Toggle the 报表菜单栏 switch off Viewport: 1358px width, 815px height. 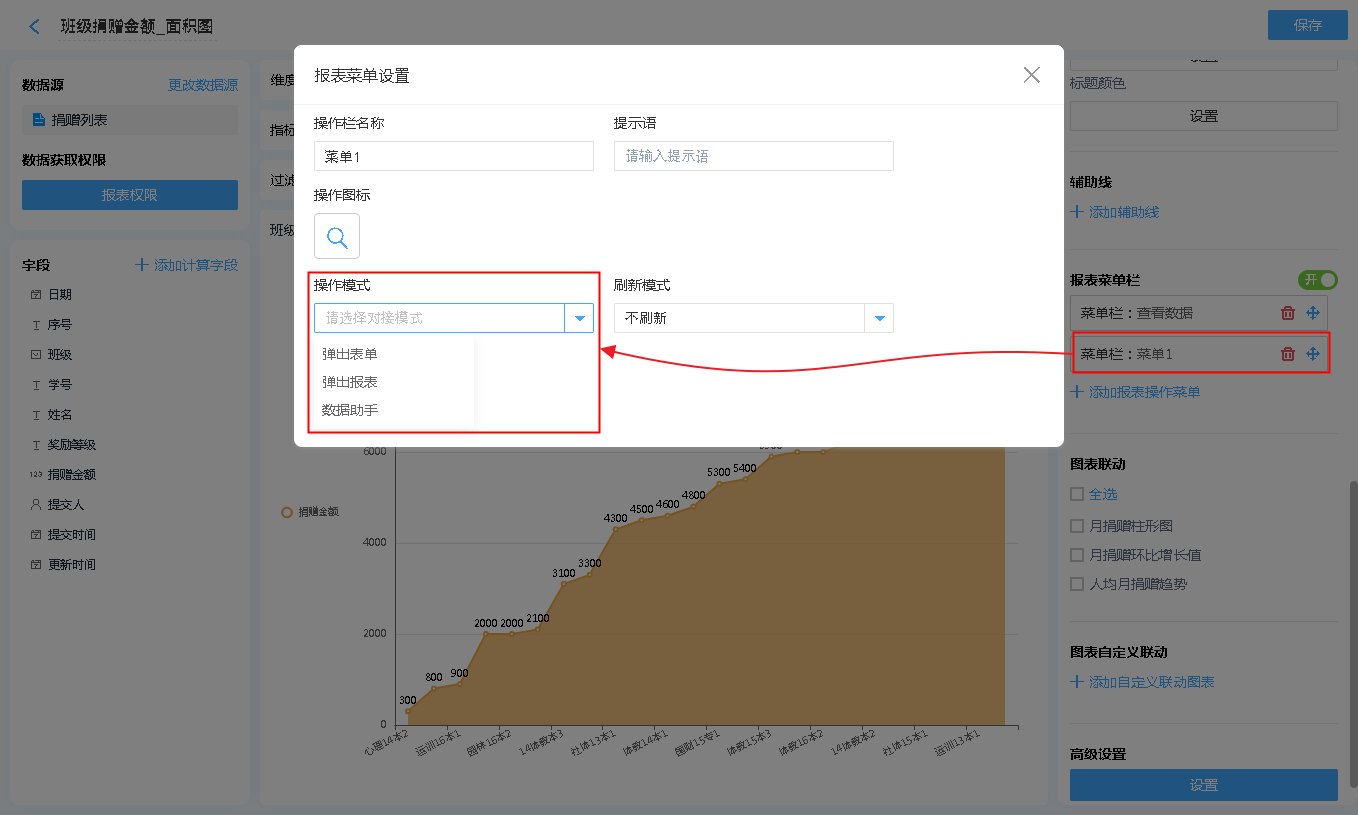point(1317,280)
